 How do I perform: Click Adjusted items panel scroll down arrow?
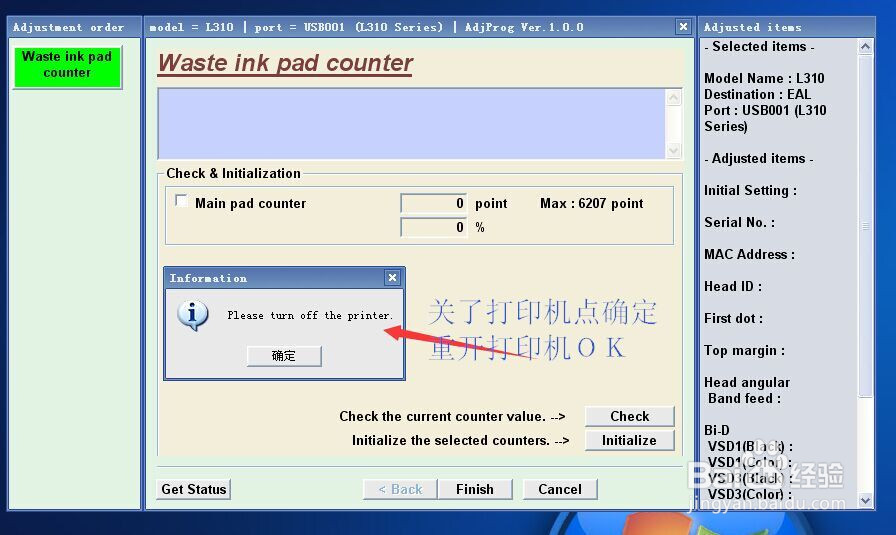pos(866,501)
